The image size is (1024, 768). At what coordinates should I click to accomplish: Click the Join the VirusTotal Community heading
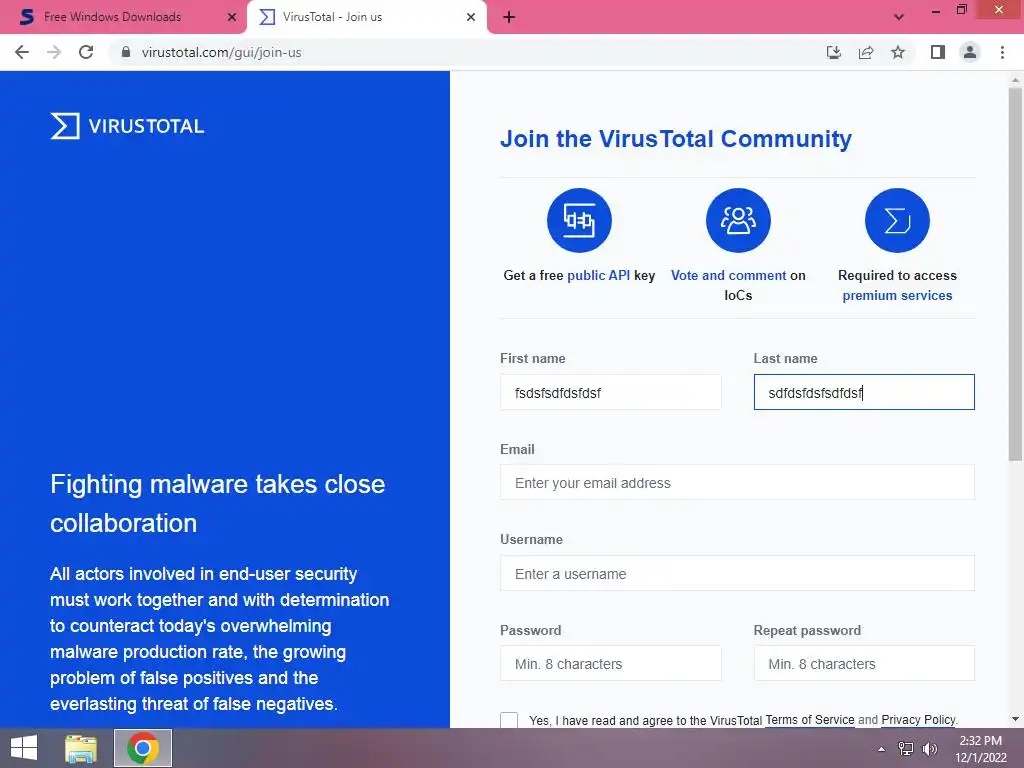tap(676, 138)
